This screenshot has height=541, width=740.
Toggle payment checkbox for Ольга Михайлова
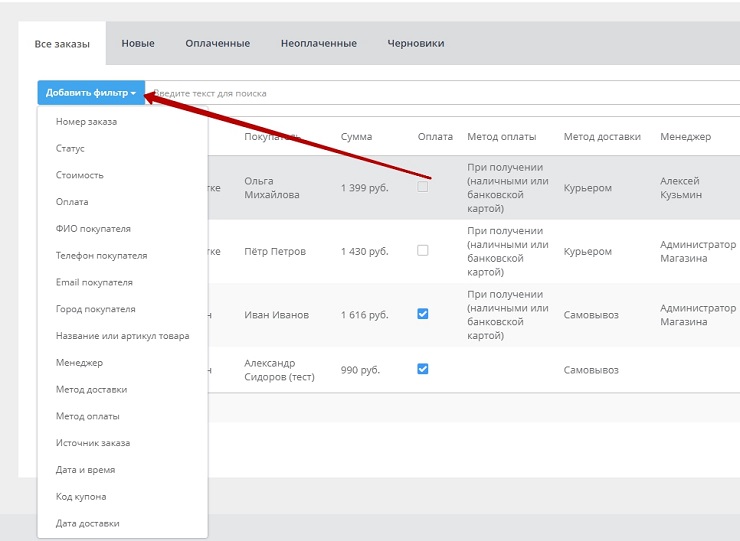click(423, 187)
